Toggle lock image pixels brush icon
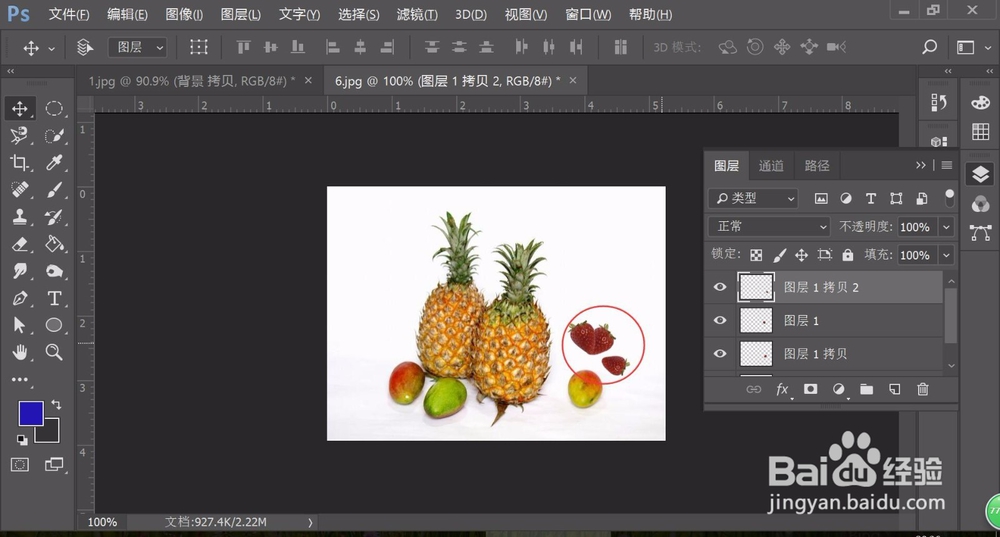The width and height of the screenshot is (1000, 537). click(x=779, y=255)
